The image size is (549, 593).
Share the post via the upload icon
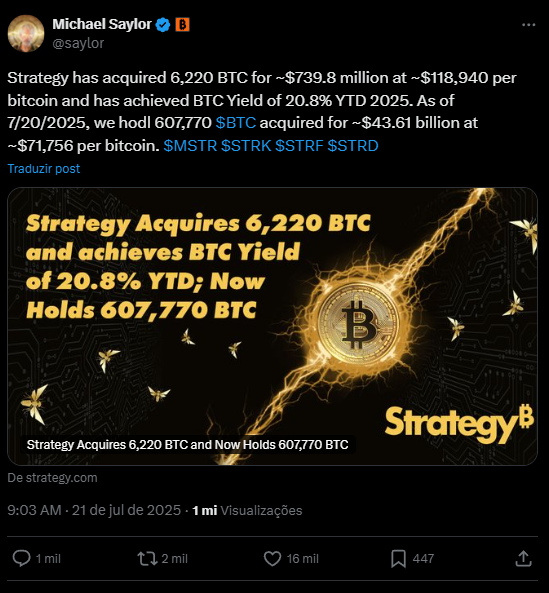pos(524,559)
